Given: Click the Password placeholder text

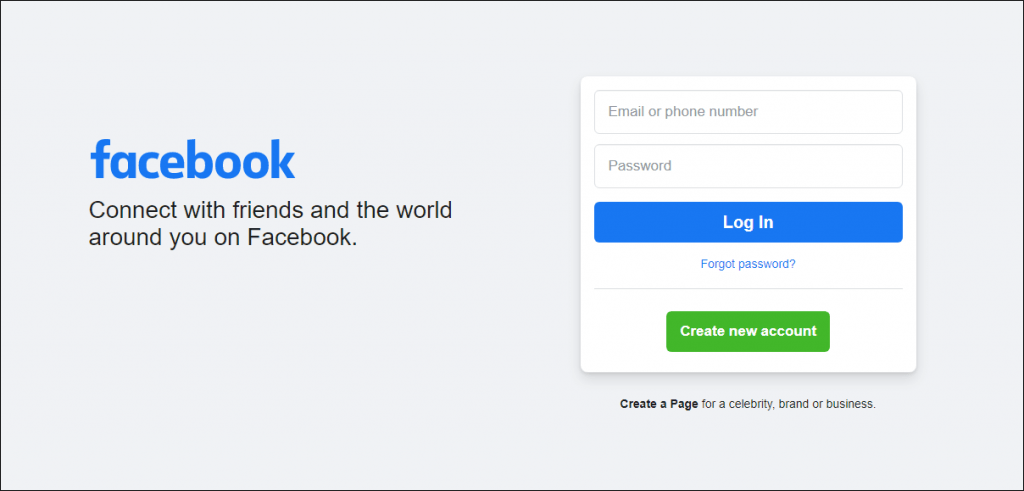Looking at the screenshot, I should point(640,166).
